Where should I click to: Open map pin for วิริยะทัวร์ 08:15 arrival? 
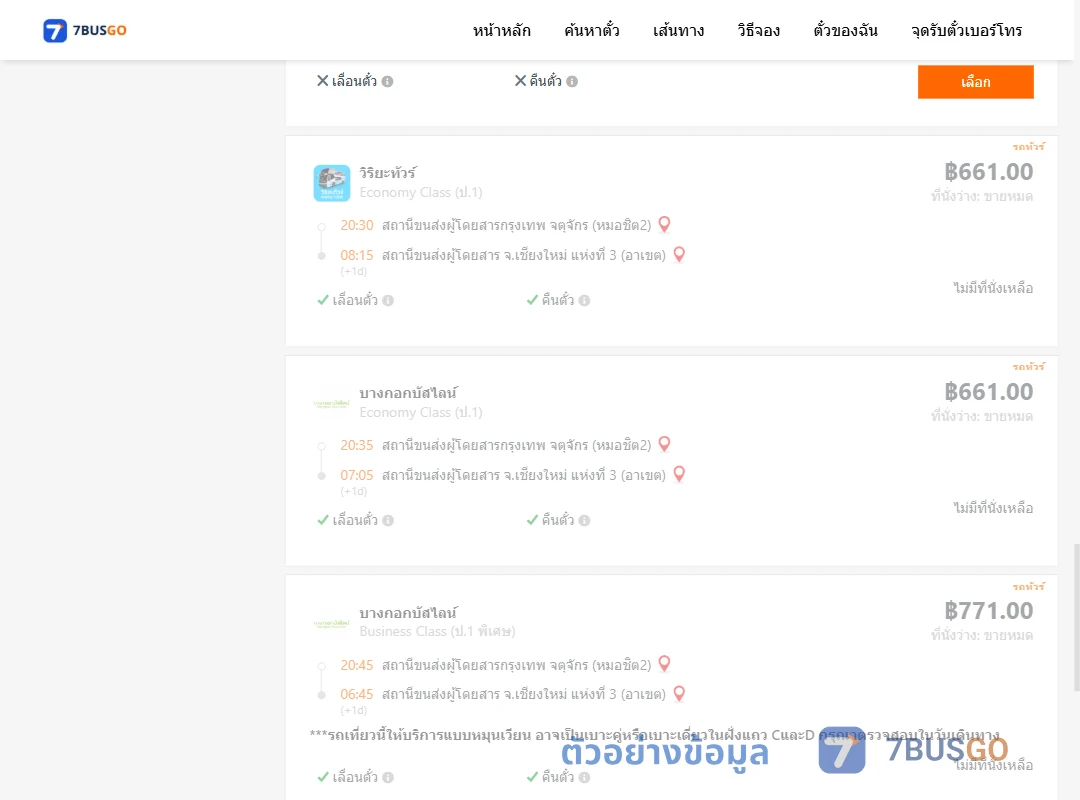click(679, 254)
